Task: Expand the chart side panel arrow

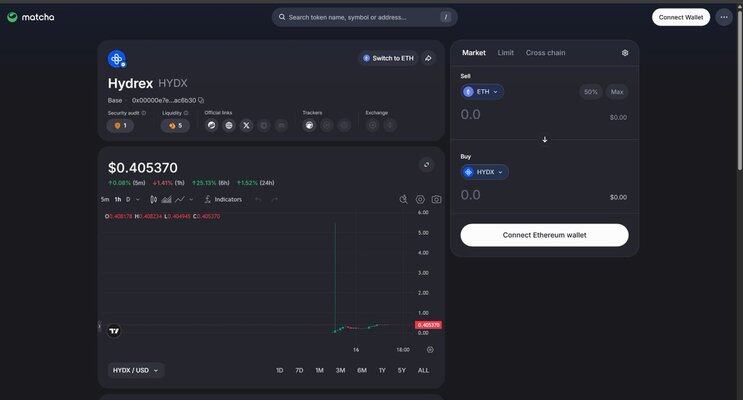Action: (x=100, y=326)
